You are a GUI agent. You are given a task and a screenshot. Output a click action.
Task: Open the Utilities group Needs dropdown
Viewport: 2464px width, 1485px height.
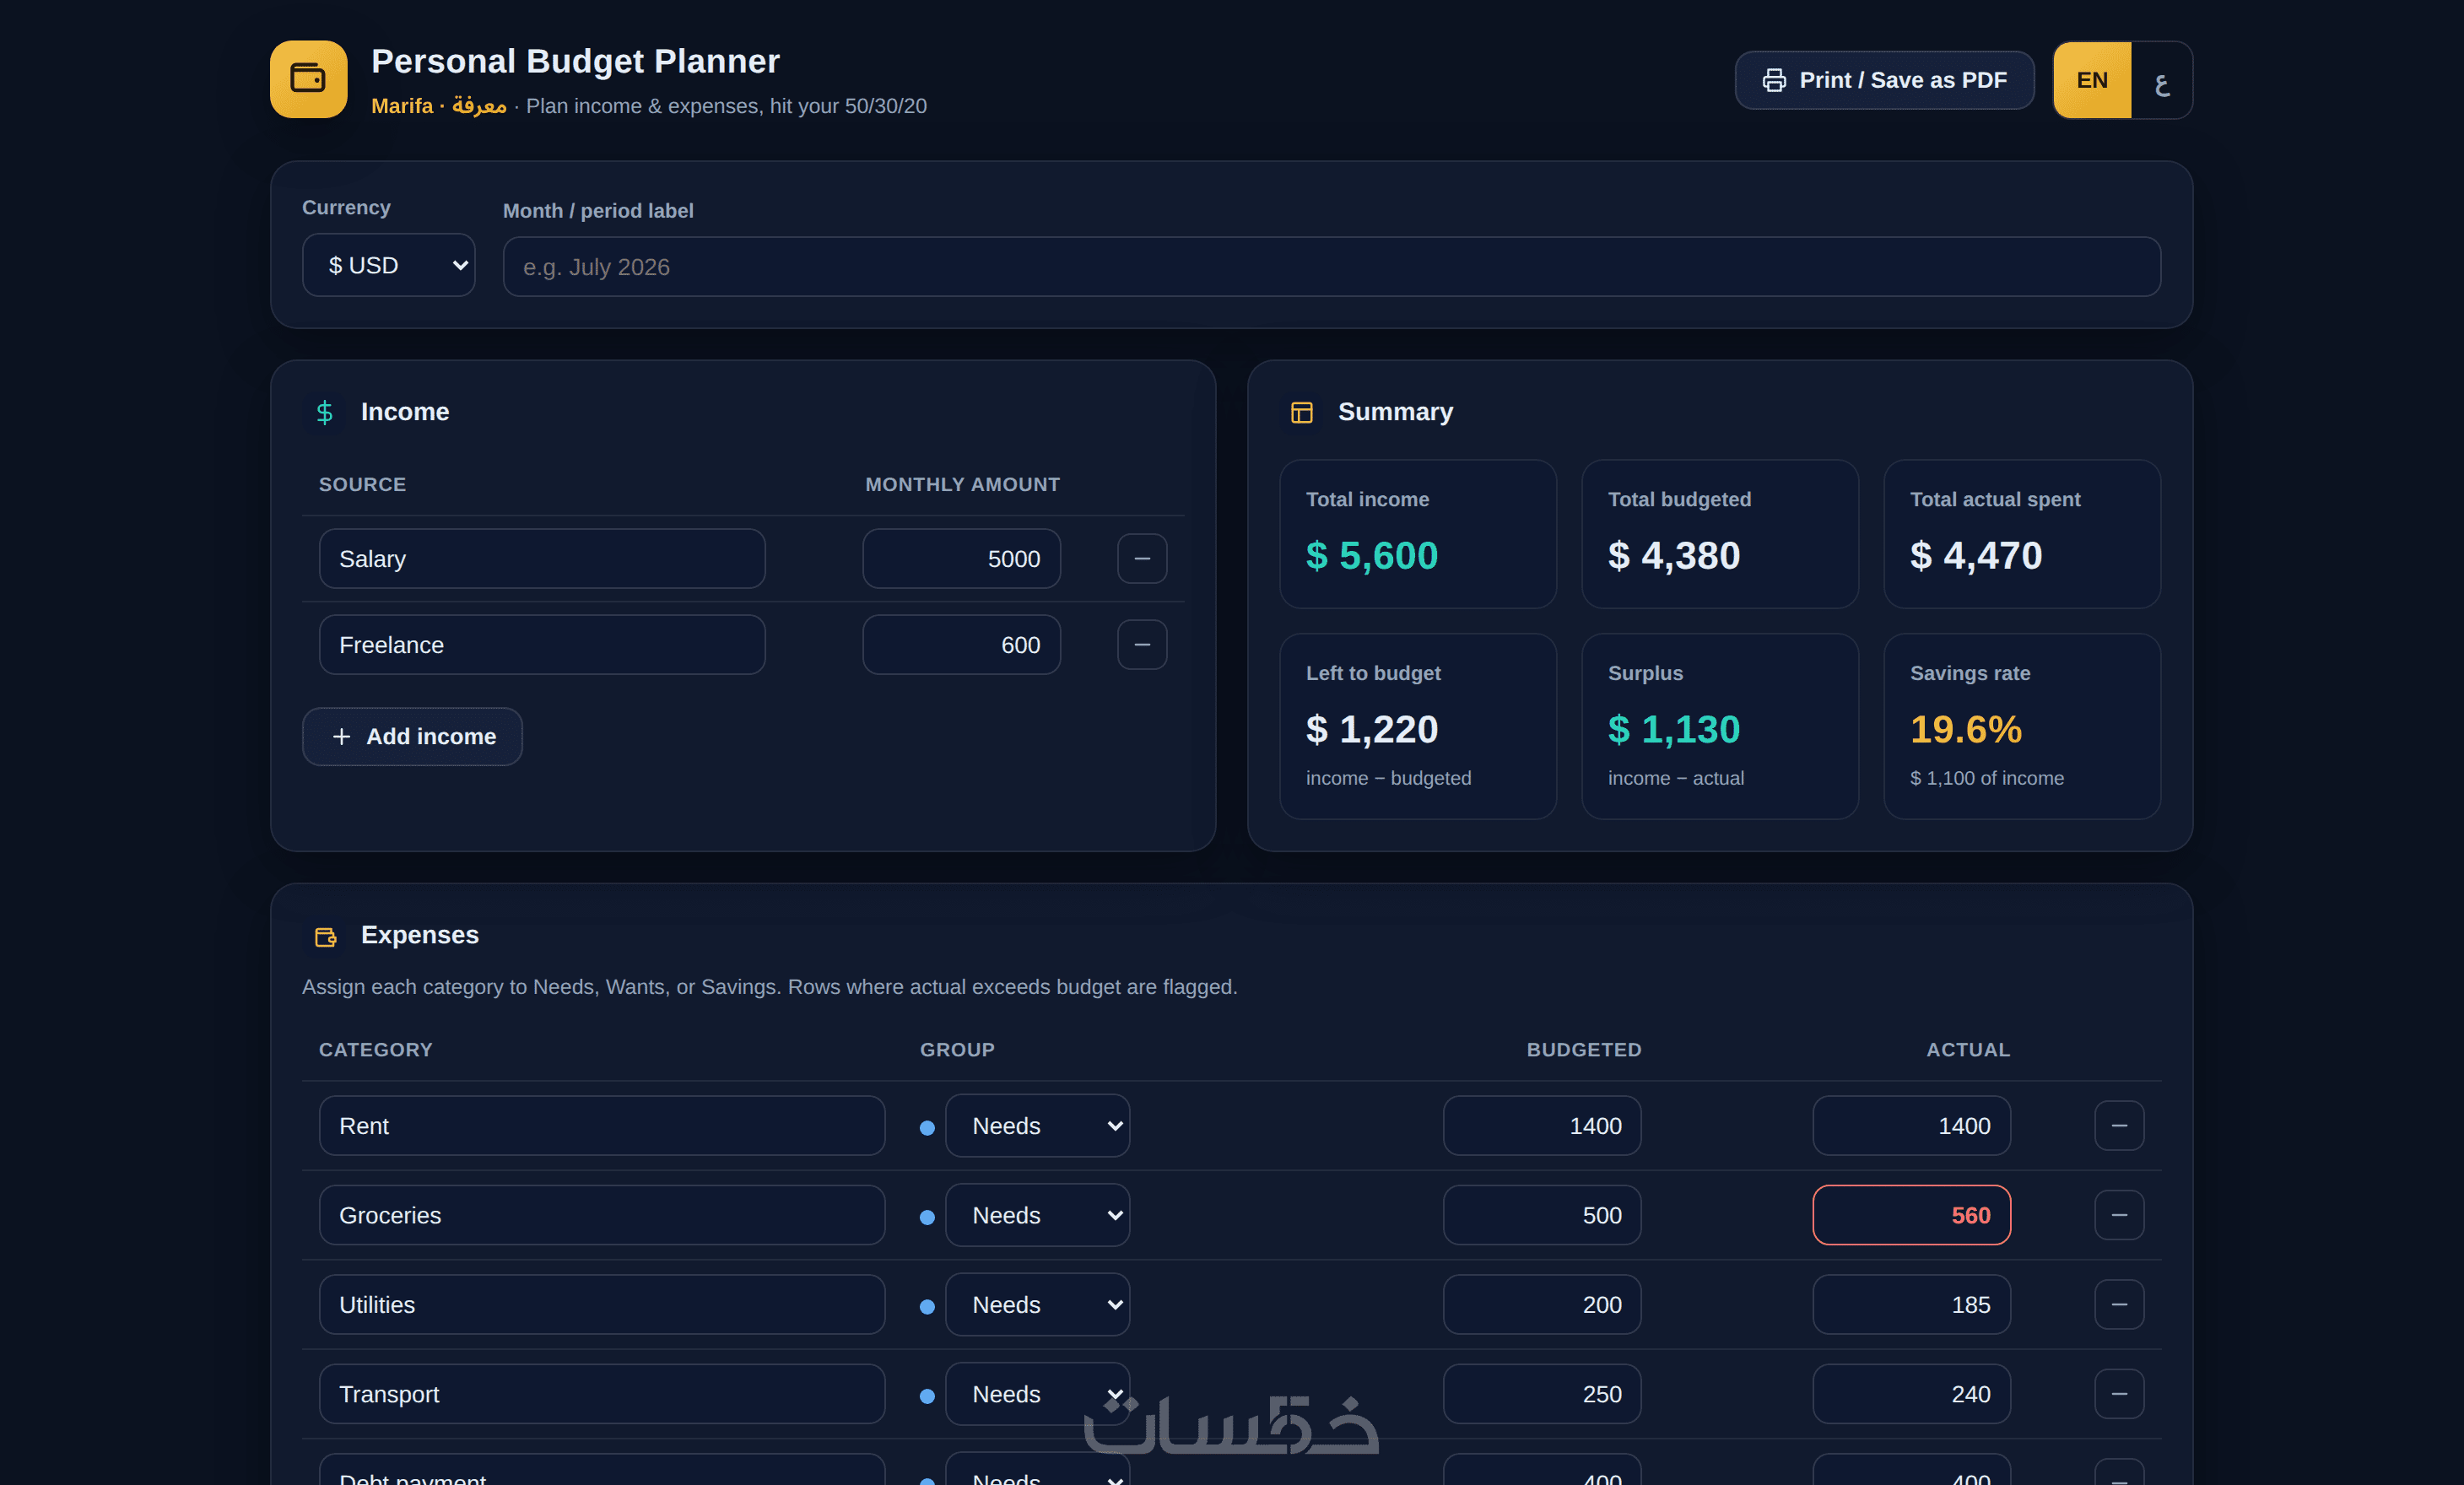pyautogui.click(x=1037, y=1304)
